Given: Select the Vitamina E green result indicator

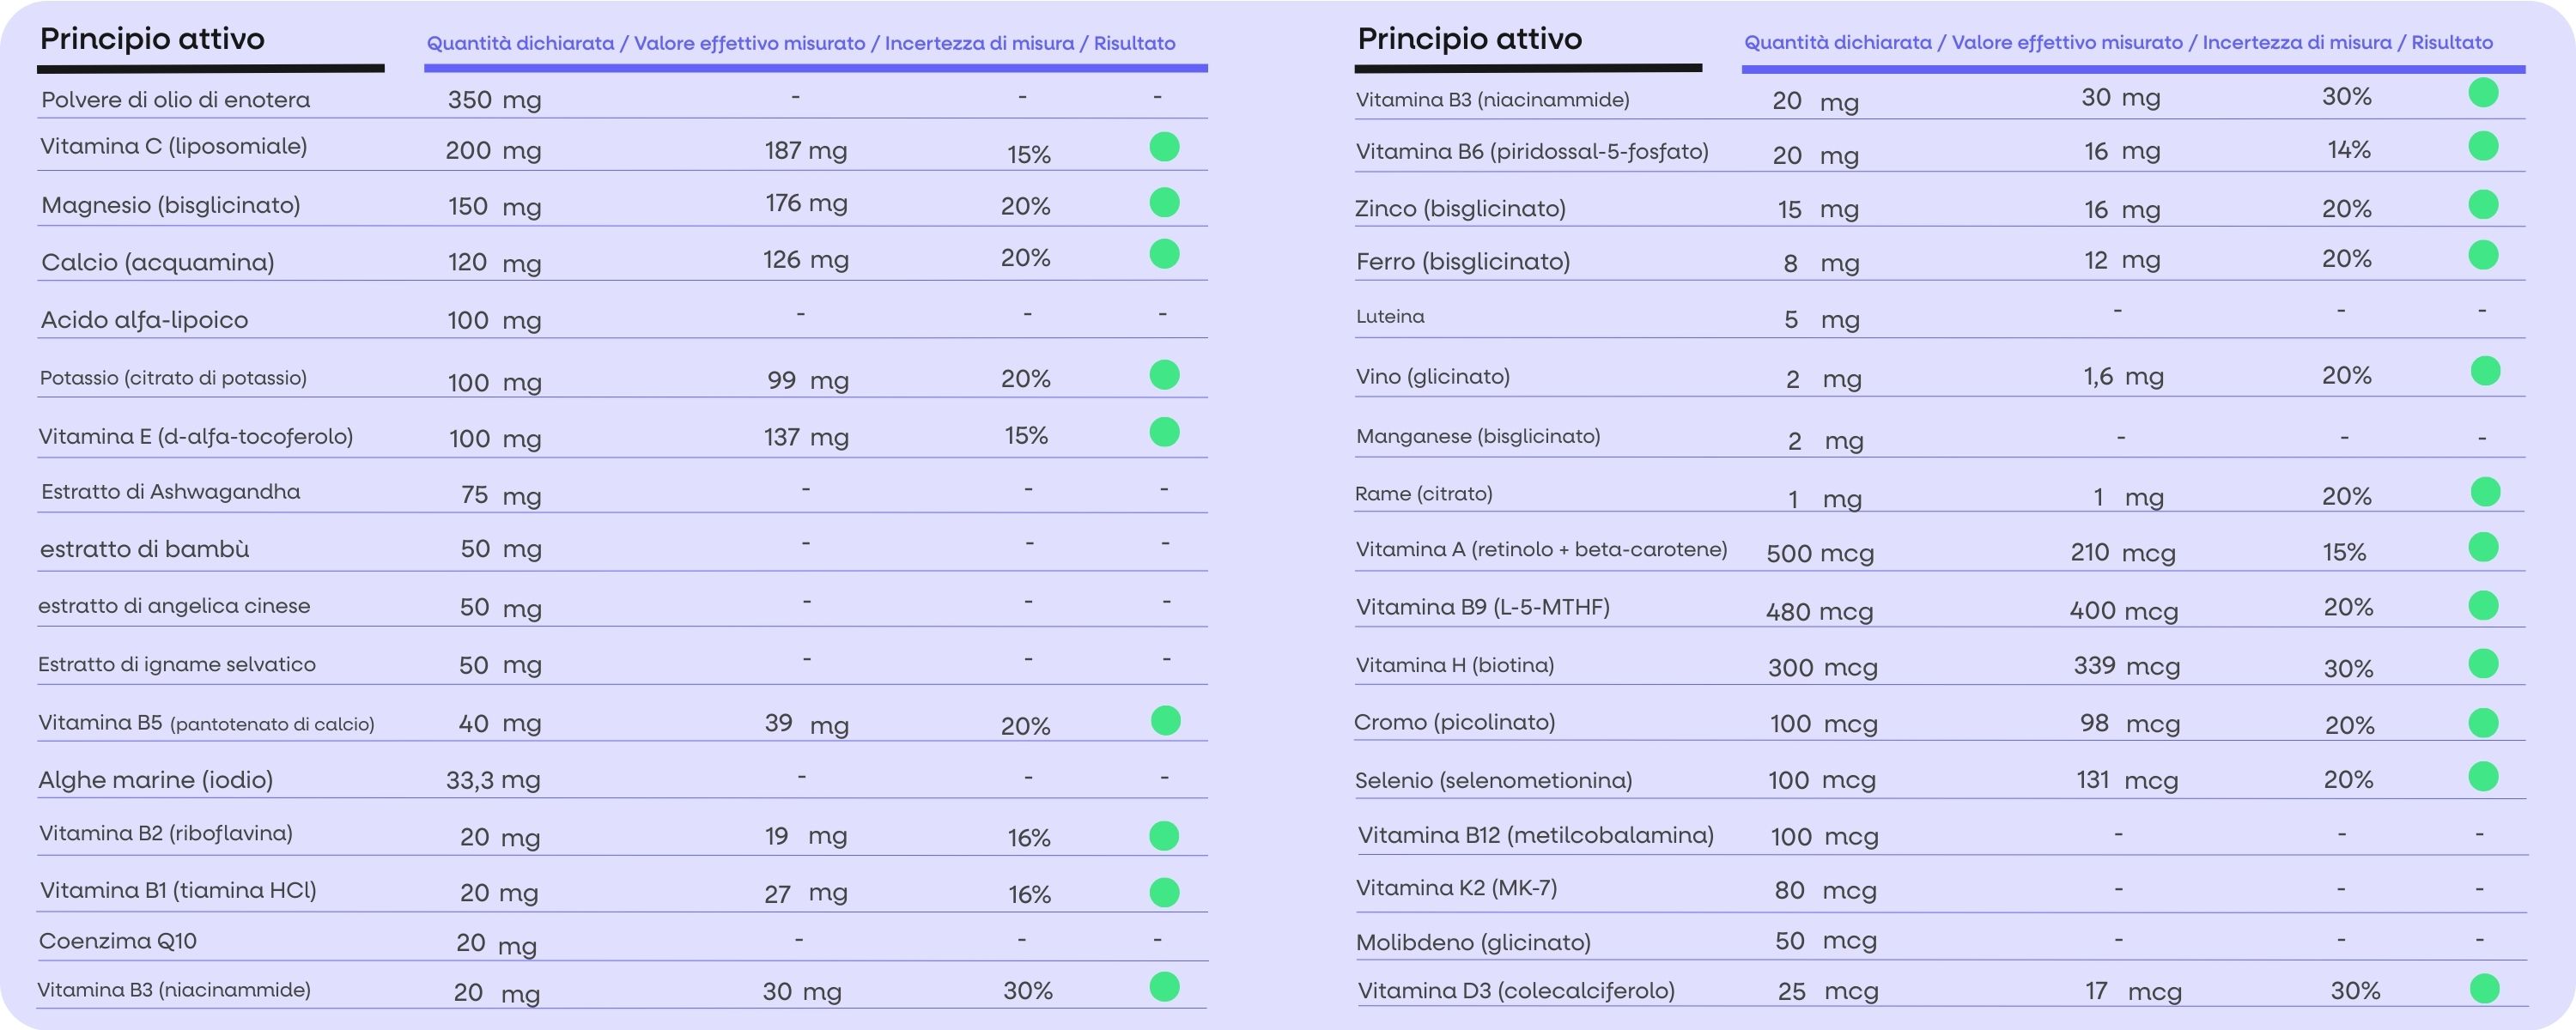Looking at the screenshot, I should (x=1164, y=432).
